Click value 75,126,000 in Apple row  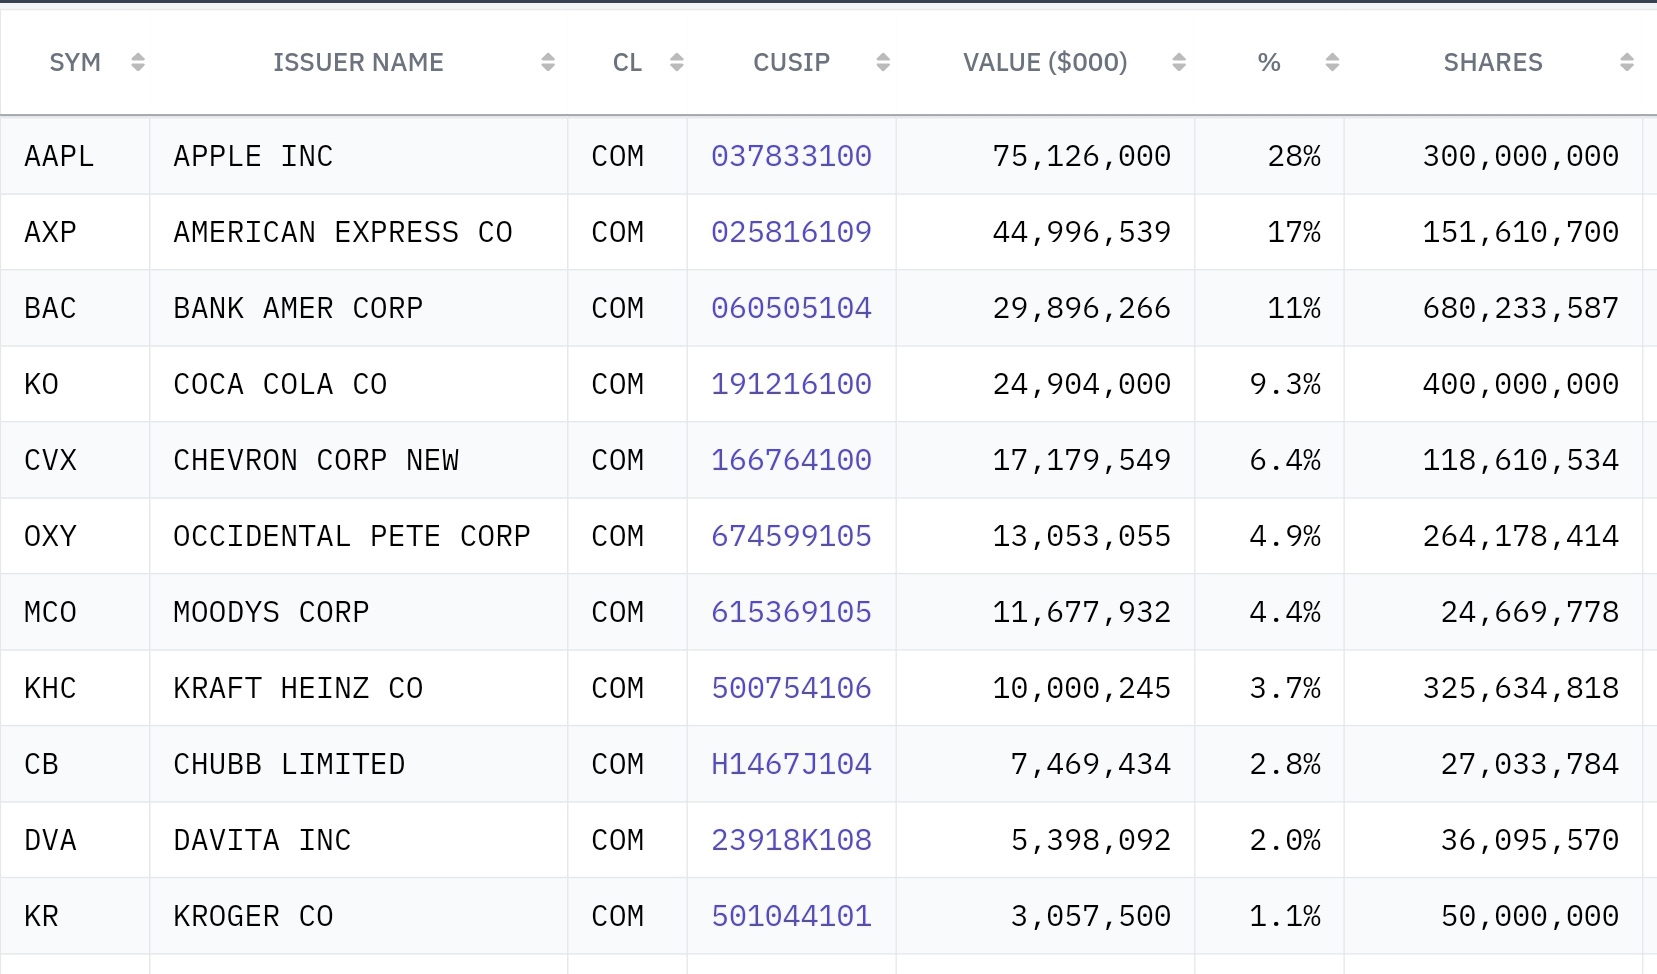[x=1081, y=156]
